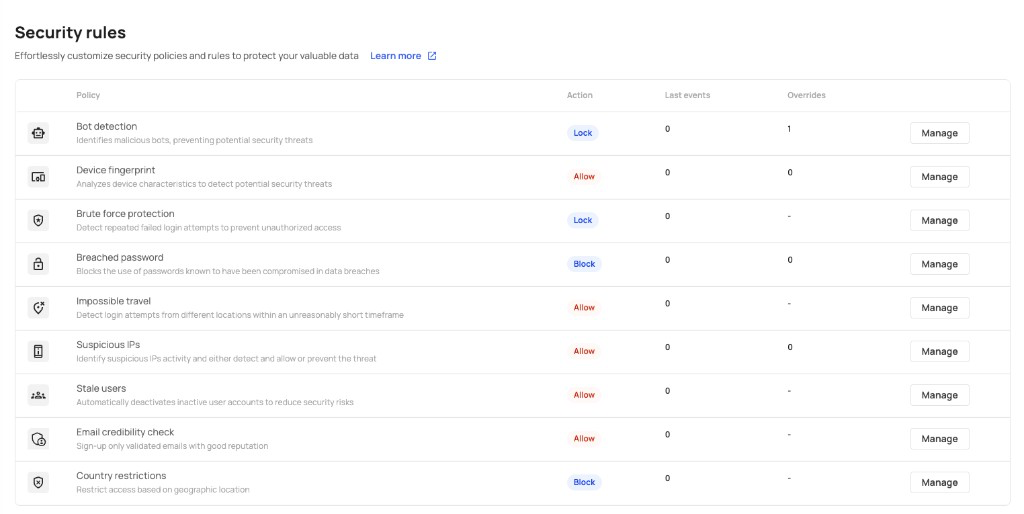Click the Allow badge for Device fingerprint
This screenshot has width=1024, height=514.
click(x=584, y=176)
